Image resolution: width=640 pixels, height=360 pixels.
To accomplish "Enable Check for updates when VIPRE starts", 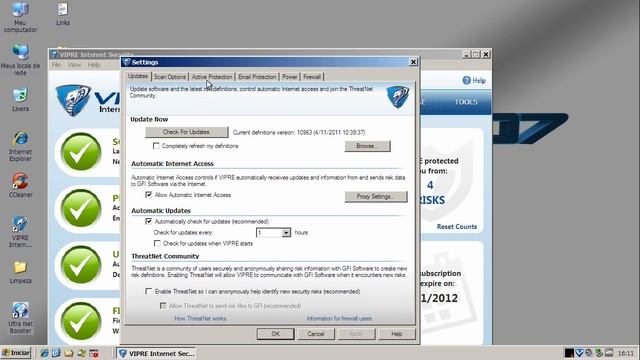I will point(157,243).
